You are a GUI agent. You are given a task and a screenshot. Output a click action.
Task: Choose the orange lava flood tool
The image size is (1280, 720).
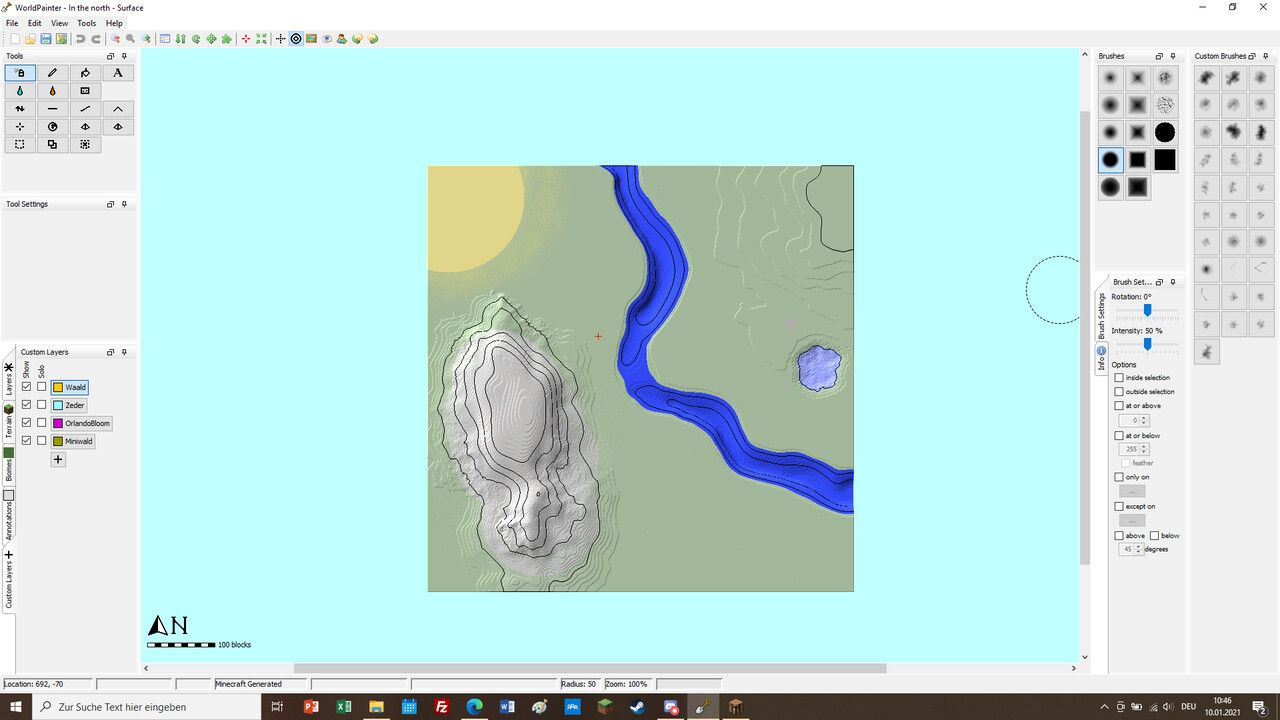(x=52, y=91)
